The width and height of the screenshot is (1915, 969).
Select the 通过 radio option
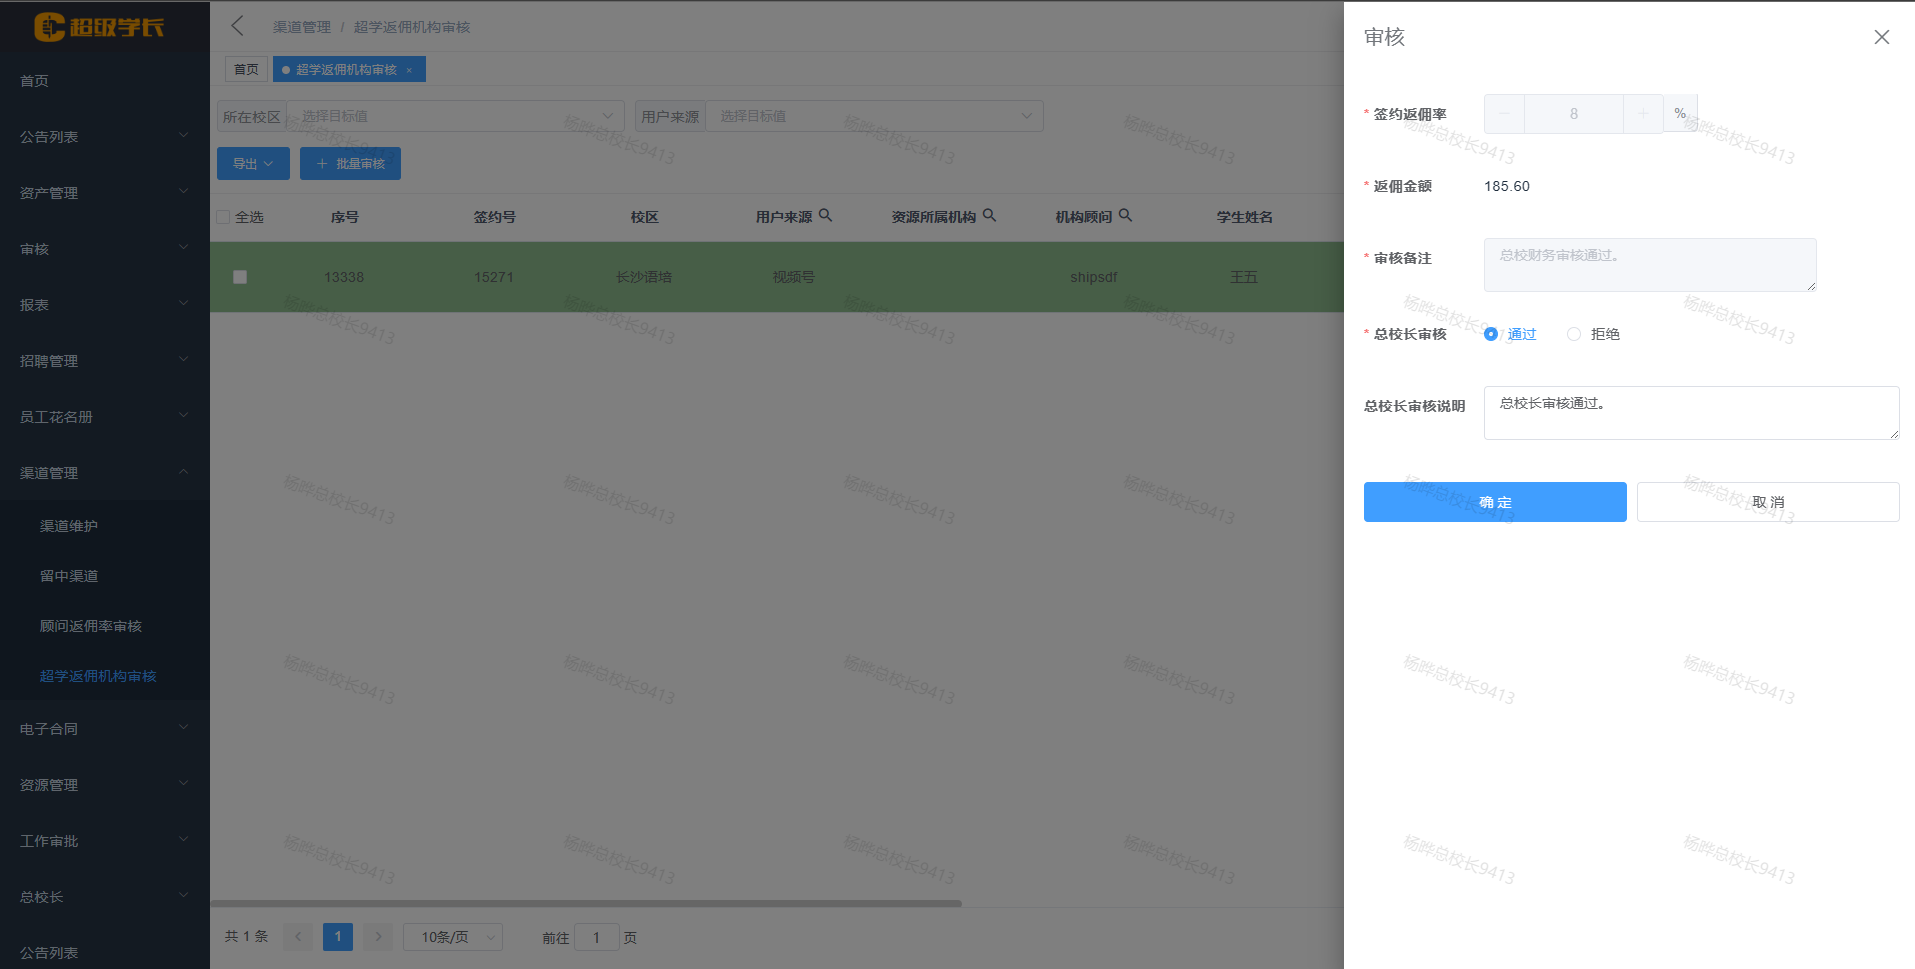tap(1491, 334)
